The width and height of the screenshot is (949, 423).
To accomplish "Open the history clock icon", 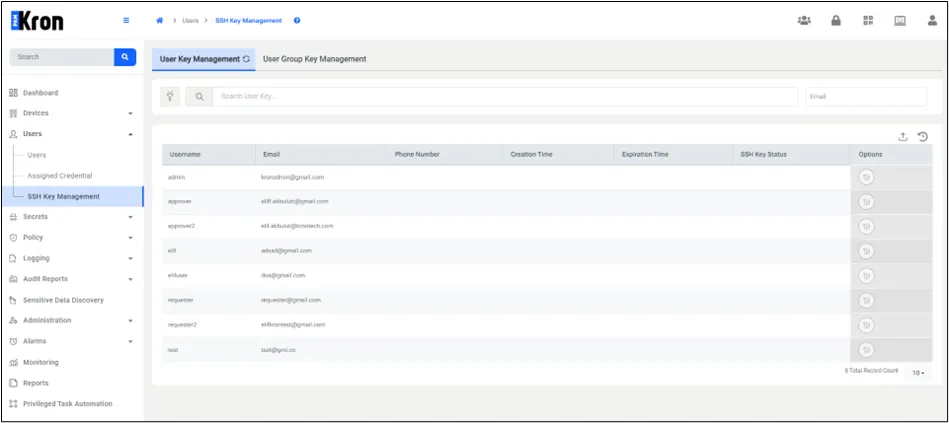I will 922,137.
